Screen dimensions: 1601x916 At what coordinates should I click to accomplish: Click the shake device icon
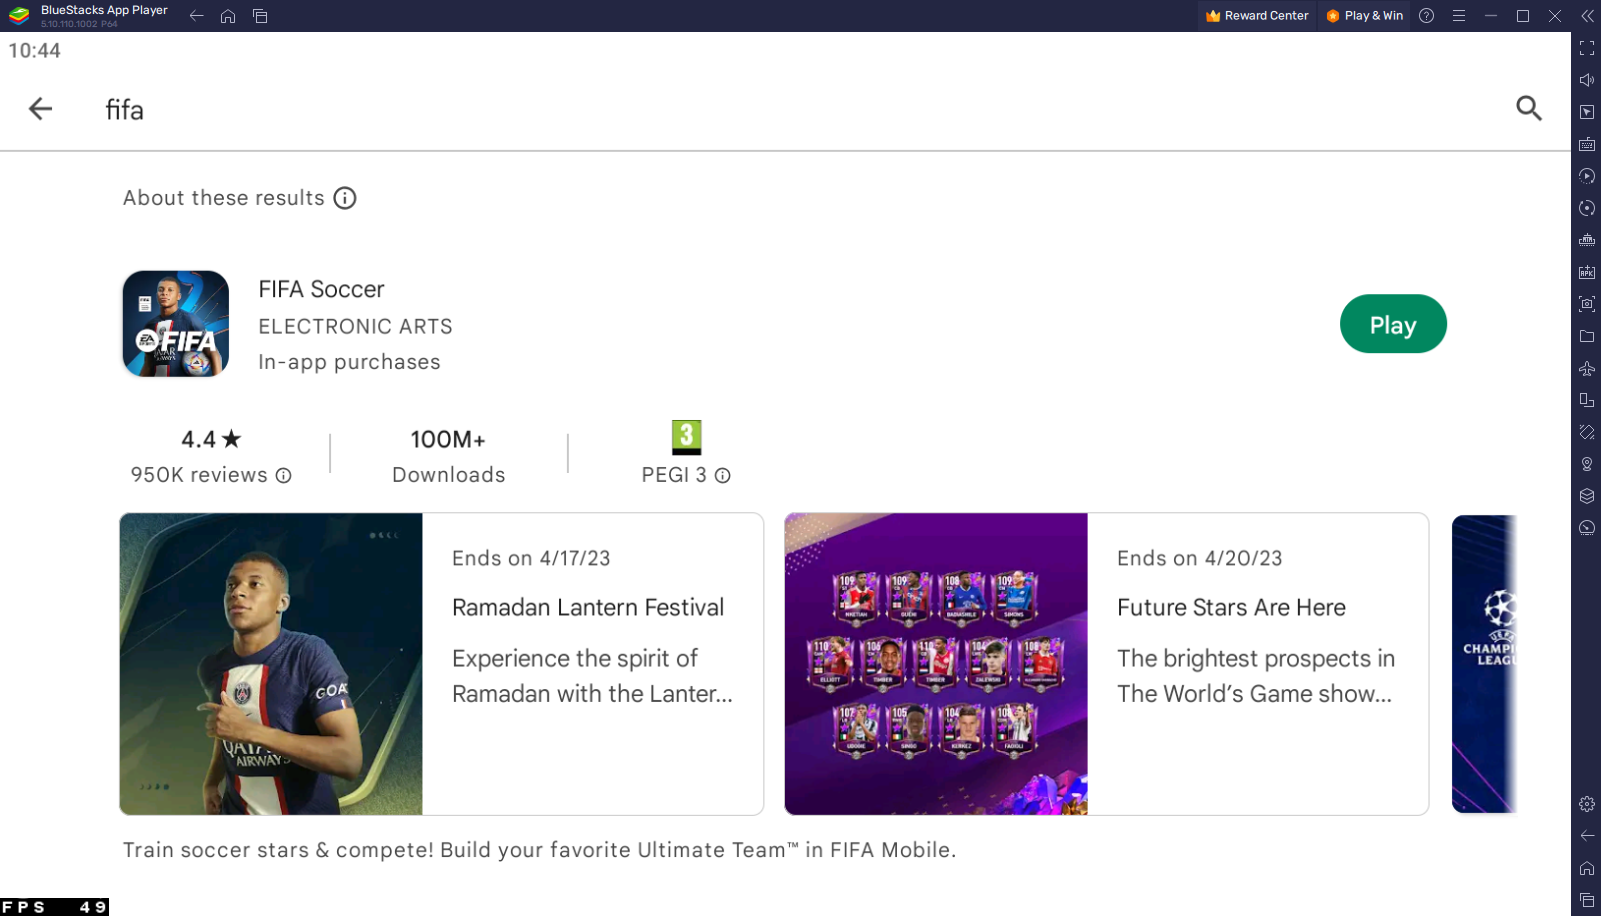pos(1587,432)
